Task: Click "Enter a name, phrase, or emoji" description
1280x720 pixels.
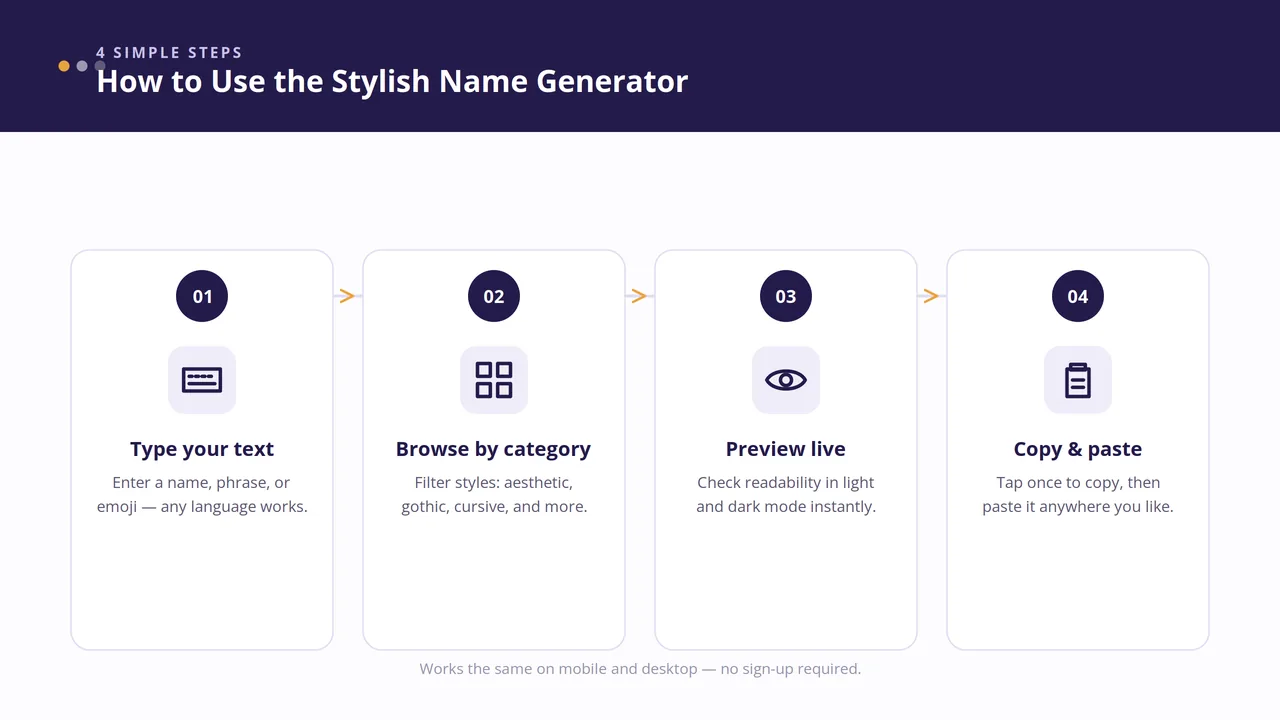Action: coord(202,494)
